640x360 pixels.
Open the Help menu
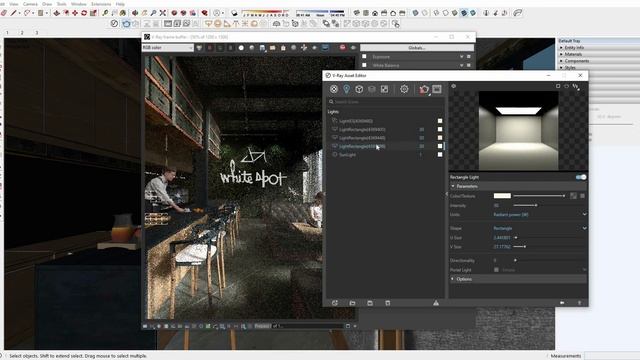pyautogui.click(x=120, y=4)
